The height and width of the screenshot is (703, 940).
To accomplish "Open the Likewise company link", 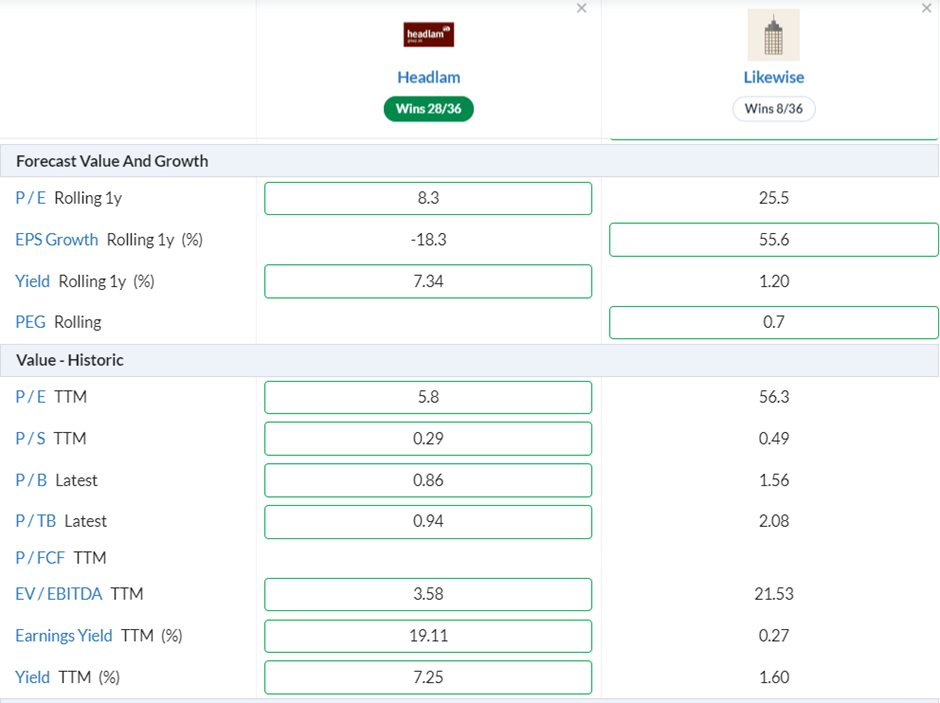I will (773, 77).
